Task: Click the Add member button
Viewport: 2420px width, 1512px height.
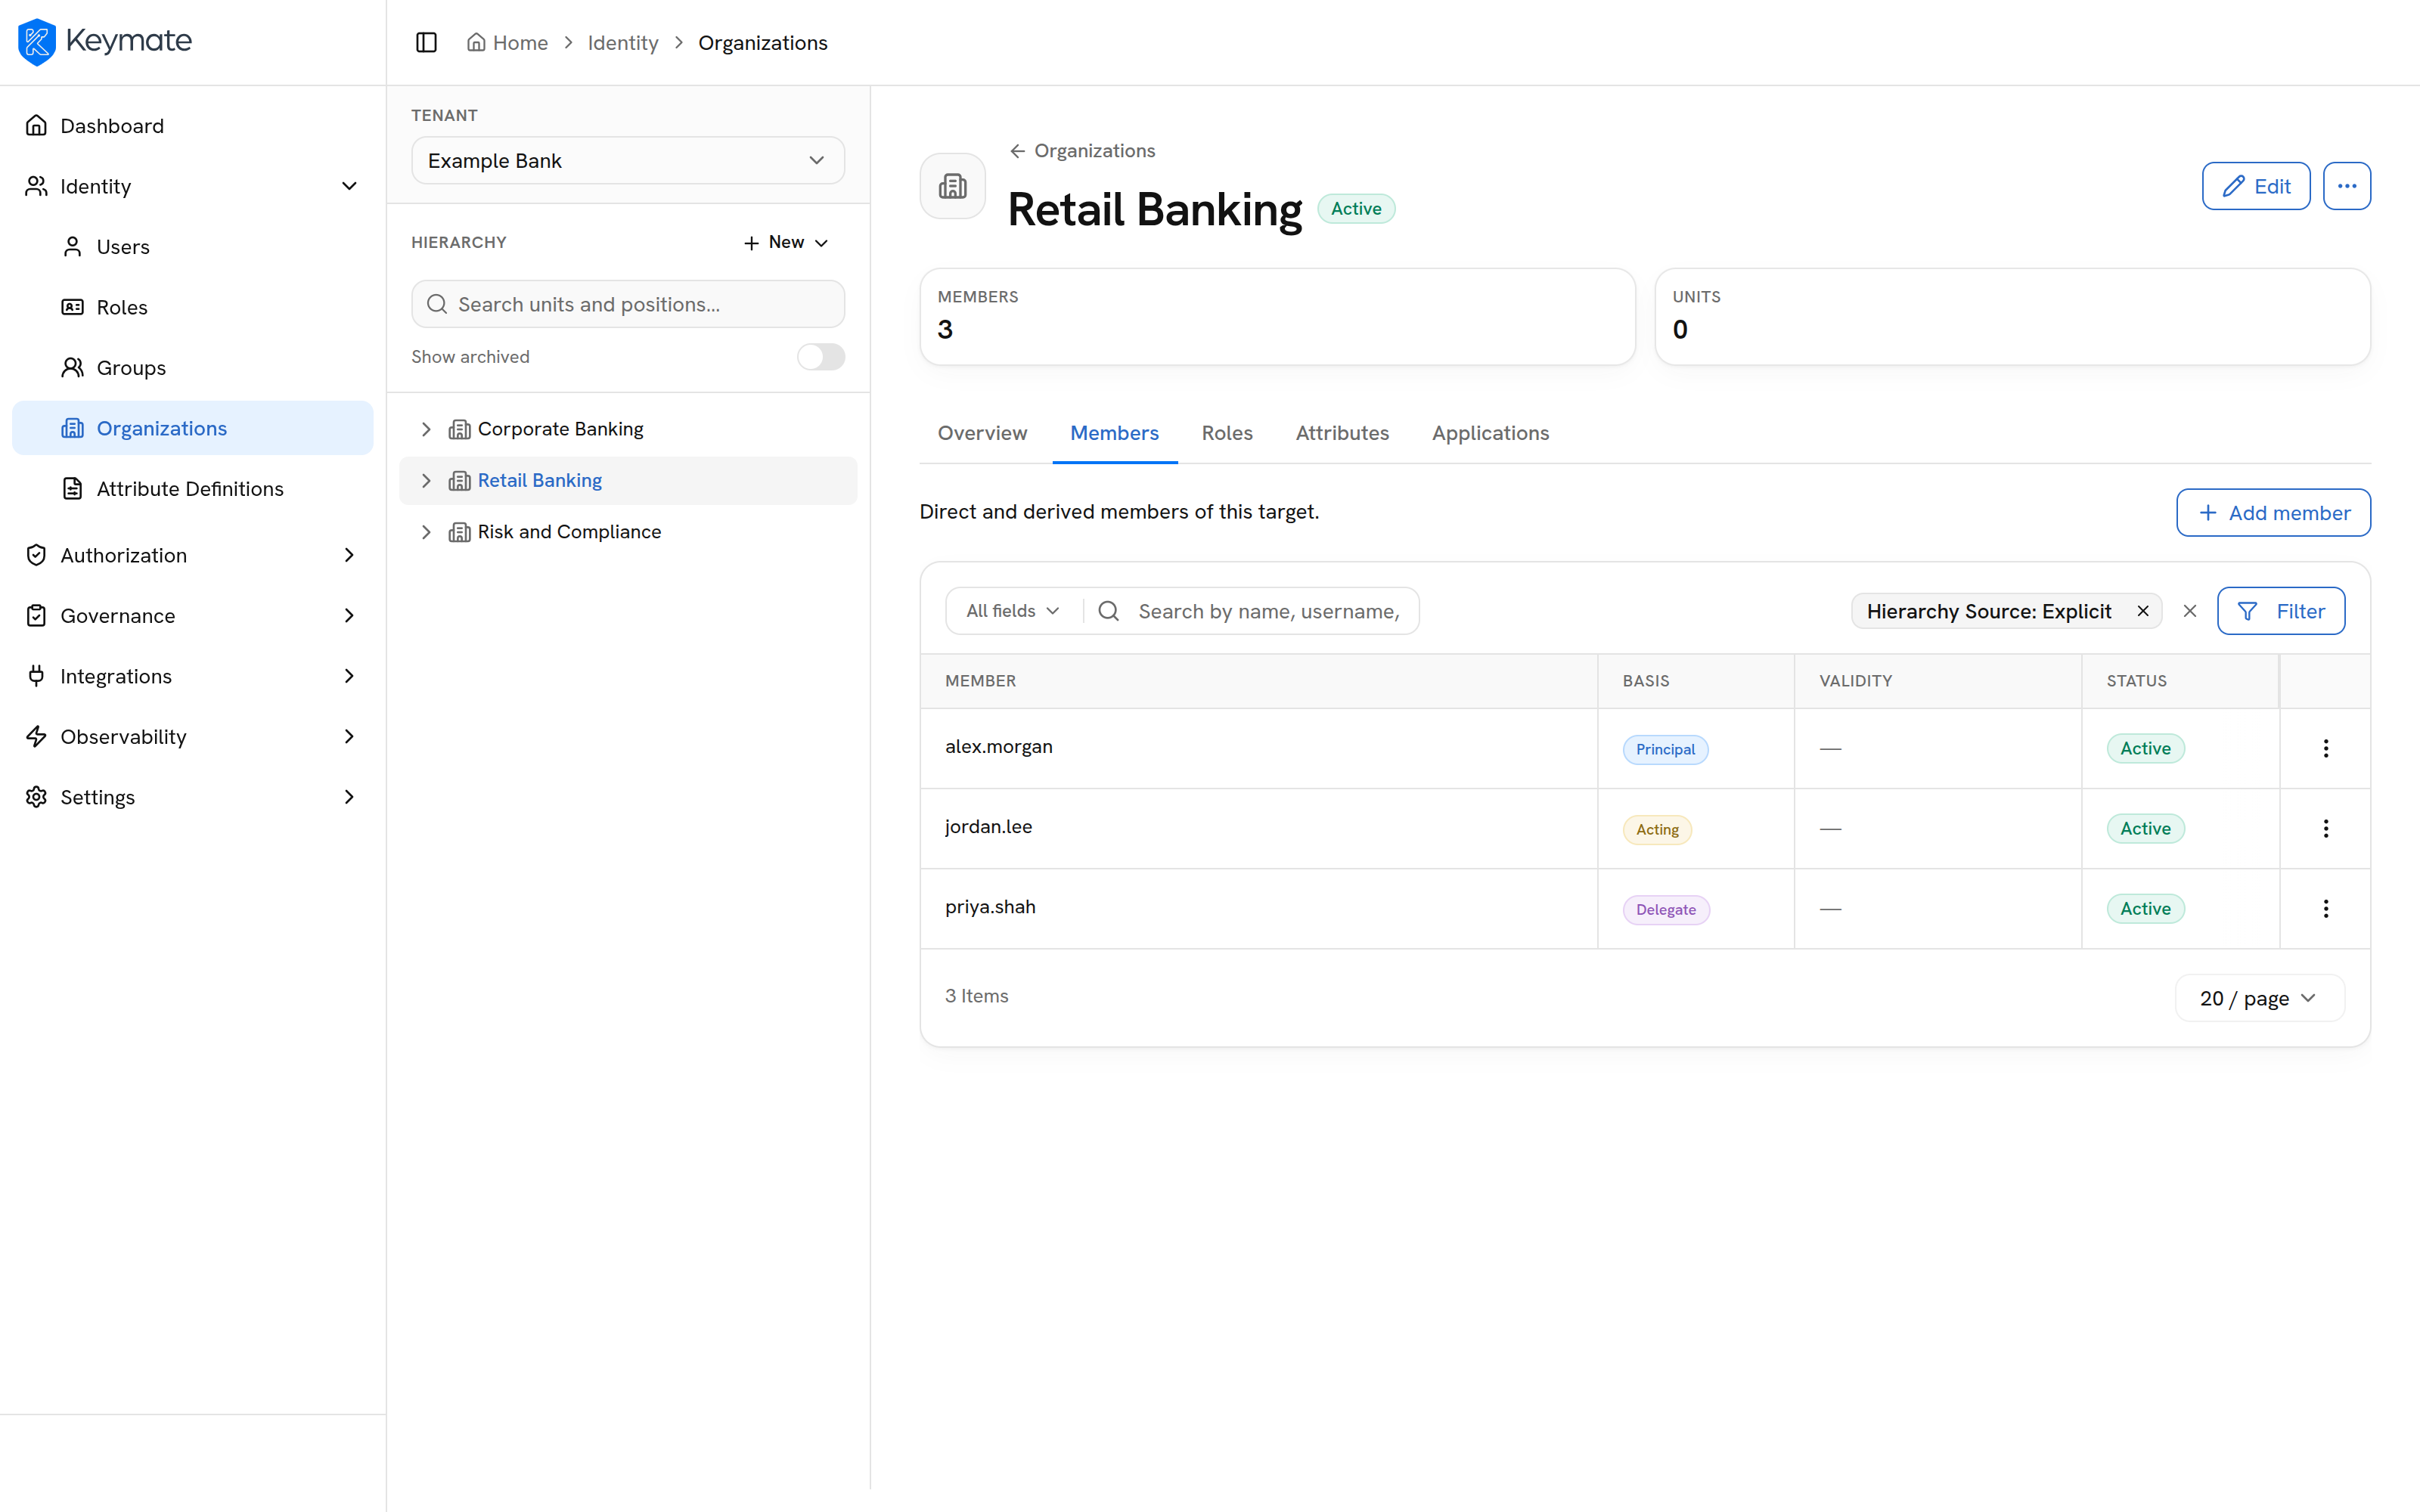Action: coord(2273,513)
